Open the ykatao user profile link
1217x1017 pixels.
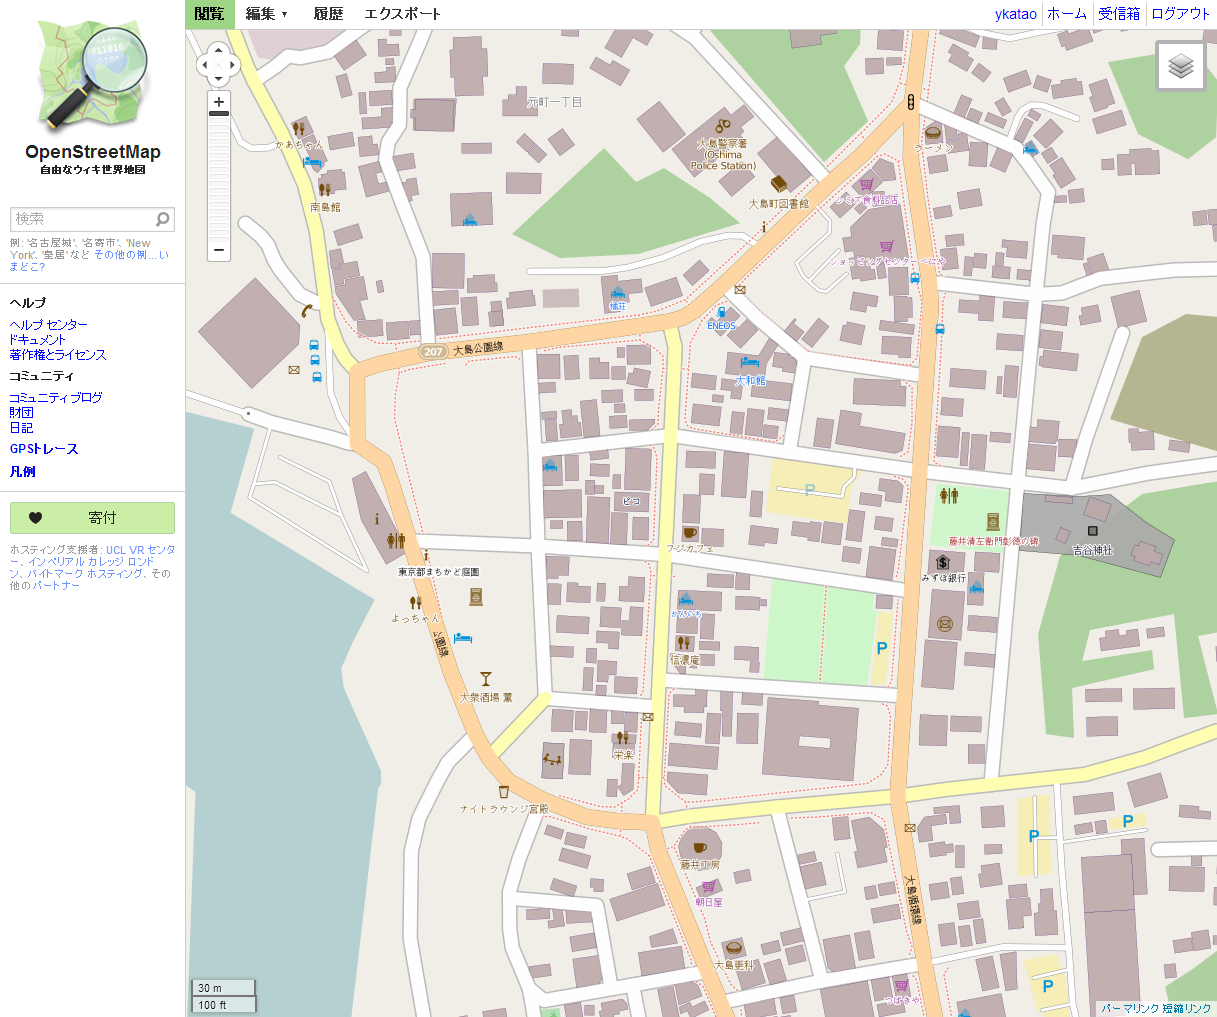[1016, 14]
